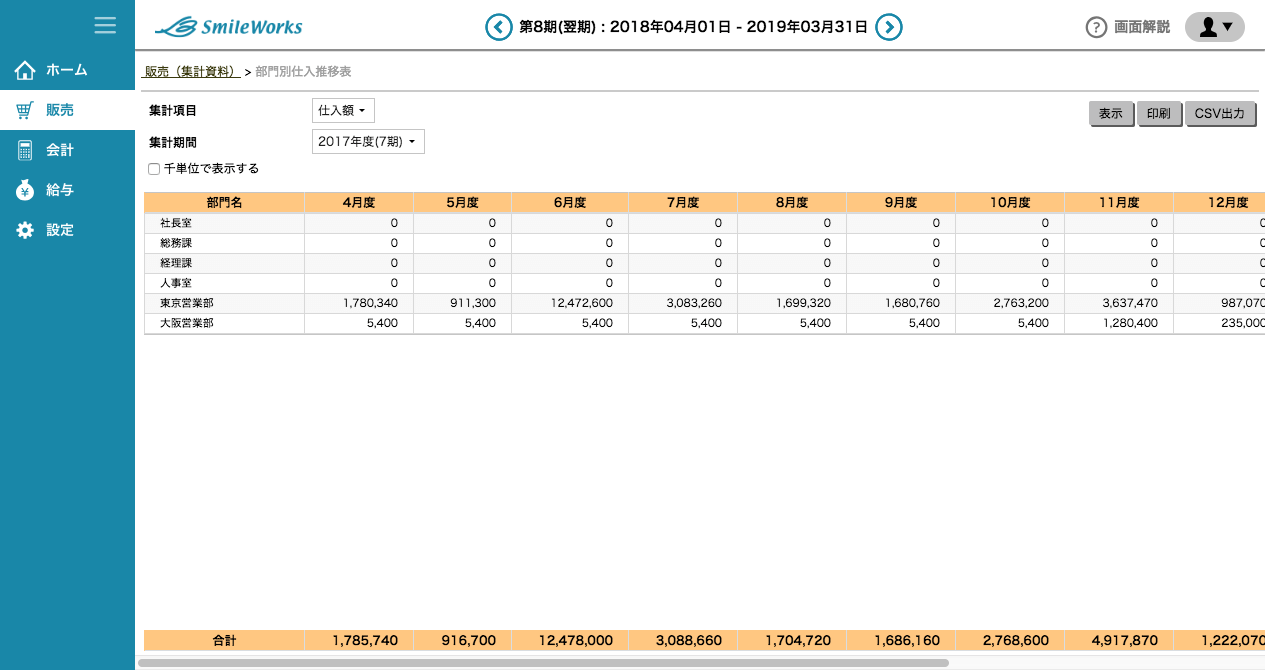This screenshot has height=670, width=1265.
Task: Click cell value 1,280,400
Action: [1128, 324]
